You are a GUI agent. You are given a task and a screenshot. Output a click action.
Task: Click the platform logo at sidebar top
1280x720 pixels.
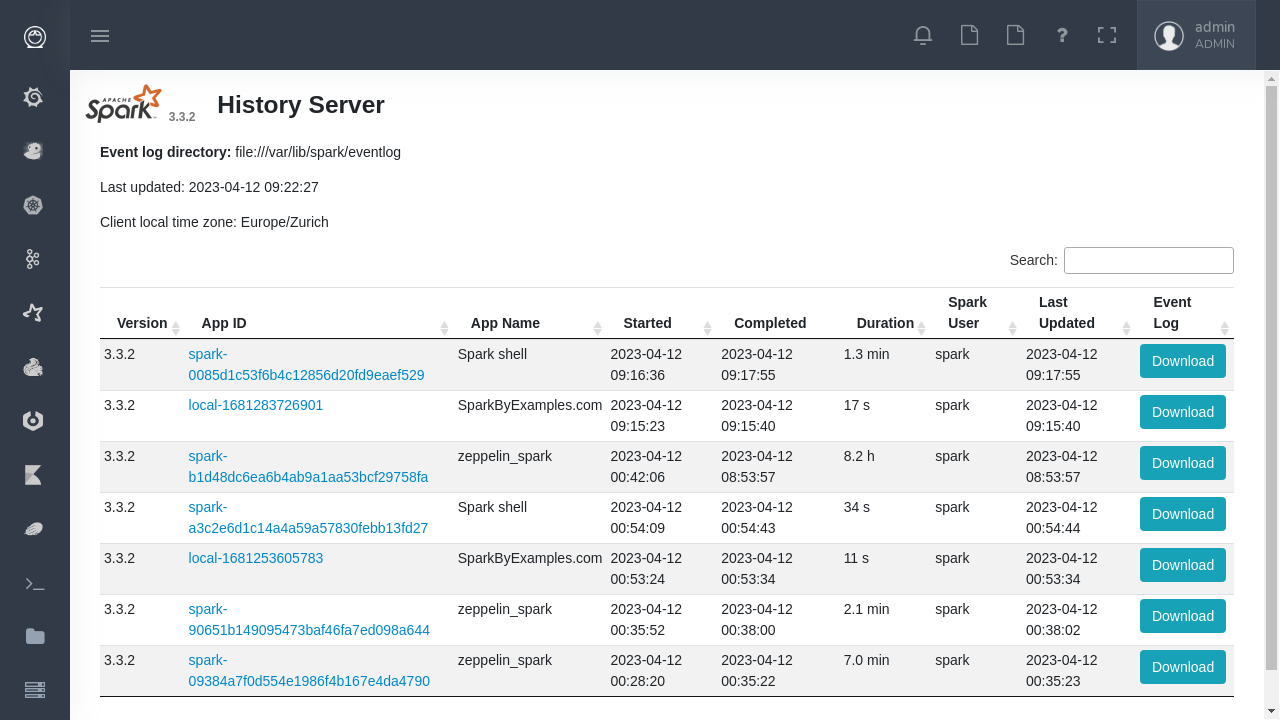click(35, 37)
